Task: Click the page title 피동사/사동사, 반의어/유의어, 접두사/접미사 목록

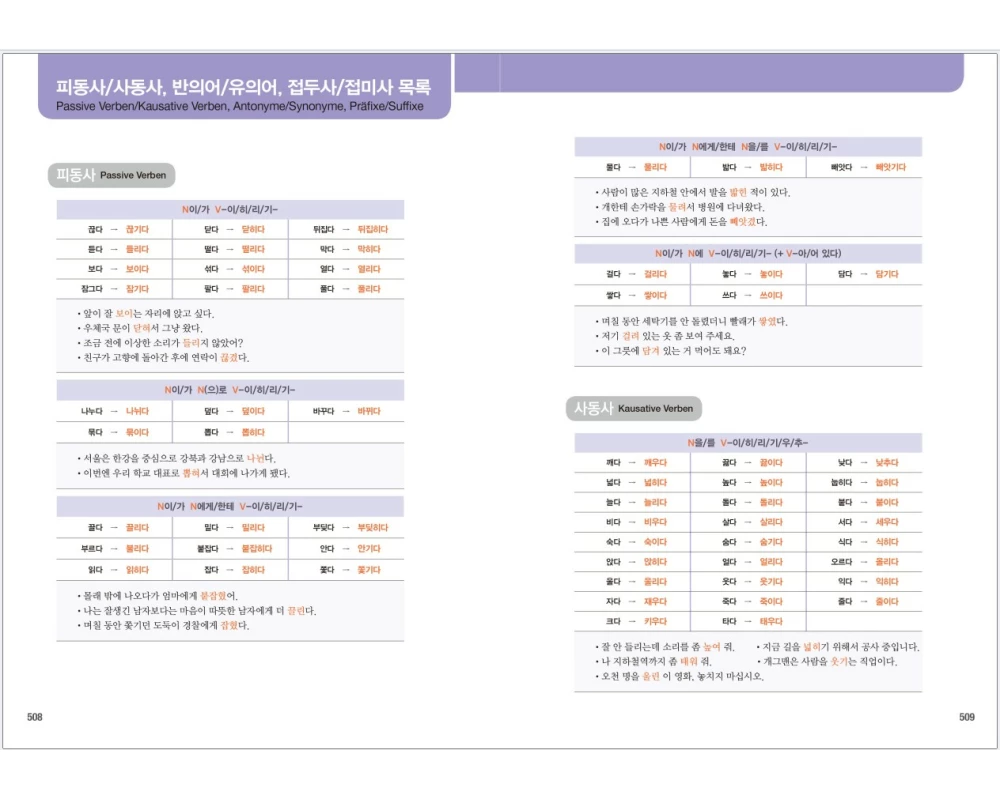Action: click(x=244, y=84)
